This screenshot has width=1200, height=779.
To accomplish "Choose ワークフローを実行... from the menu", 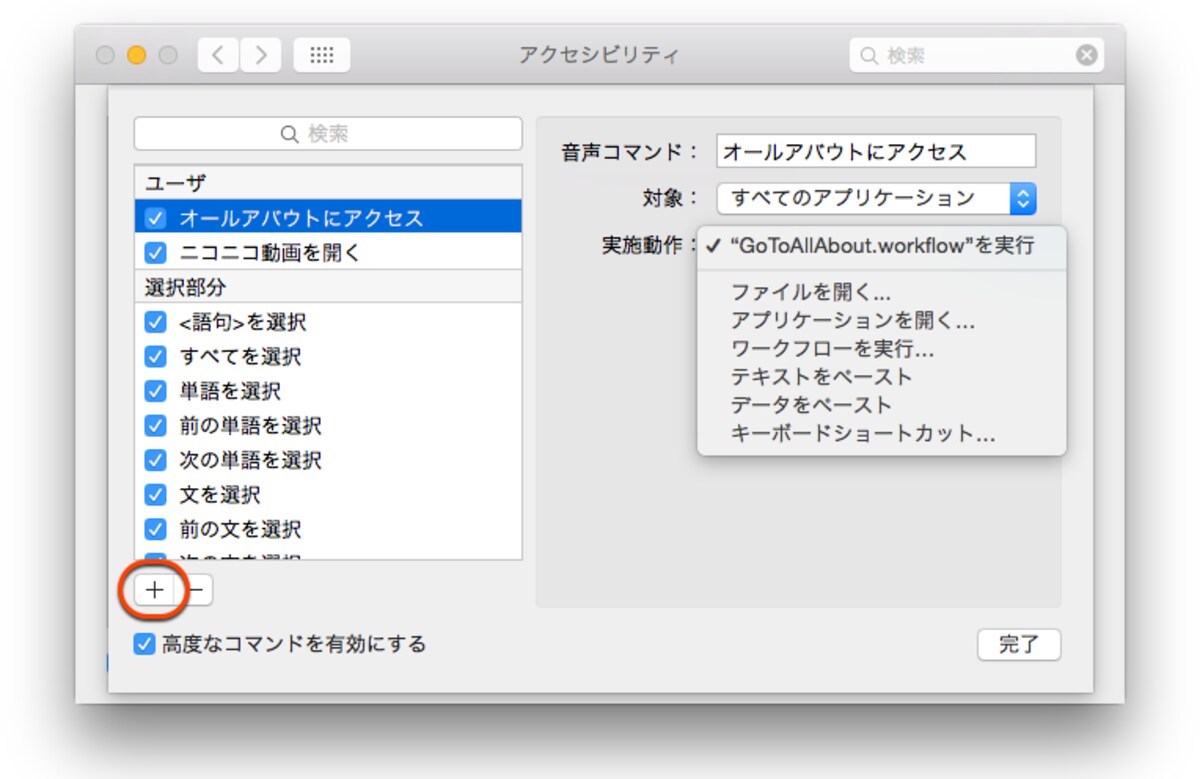I will coord(882,349).
